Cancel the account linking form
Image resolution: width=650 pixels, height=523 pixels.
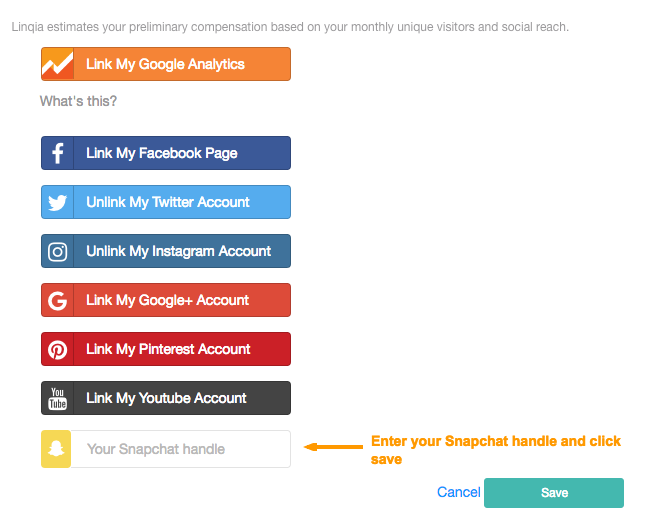pos(458,492)
